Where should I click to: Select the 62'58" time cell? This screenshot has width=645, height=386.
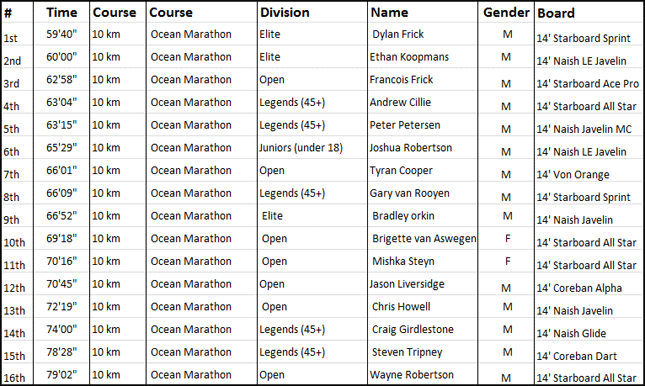coord(61,79)
